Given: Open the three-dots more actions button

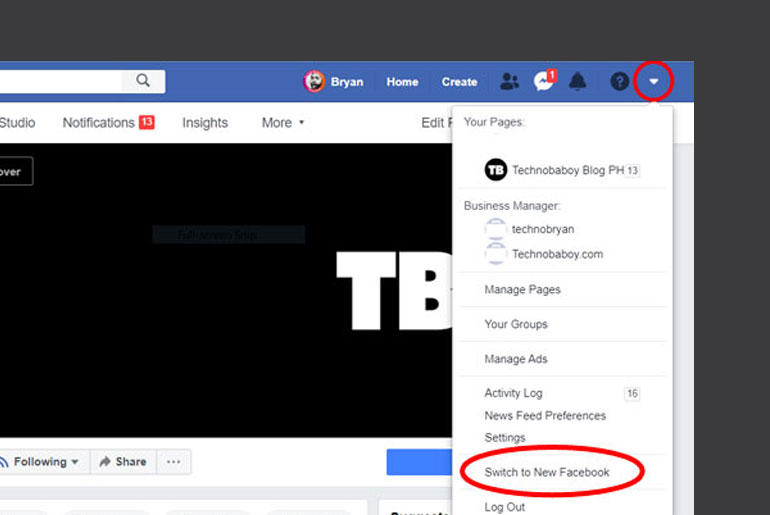Looking at the screenshot, I should [x=173, y=462].
